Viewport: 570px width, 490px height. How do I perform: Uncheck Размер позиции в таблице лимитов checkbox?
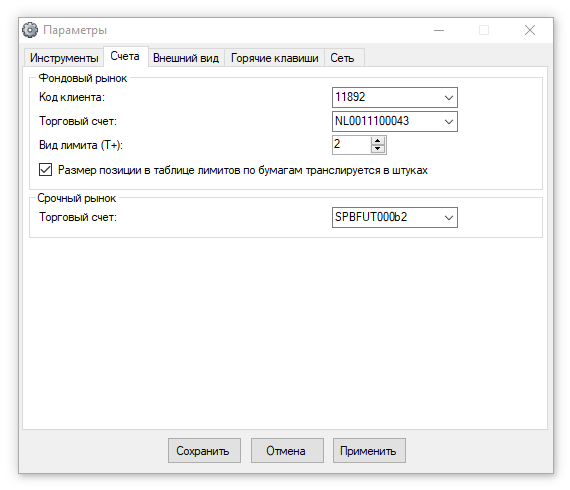(45, 169)
